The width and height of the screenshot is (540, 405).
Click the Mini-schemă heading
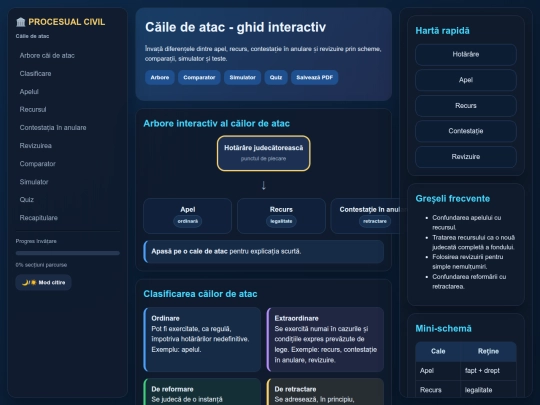coord(443,329)
